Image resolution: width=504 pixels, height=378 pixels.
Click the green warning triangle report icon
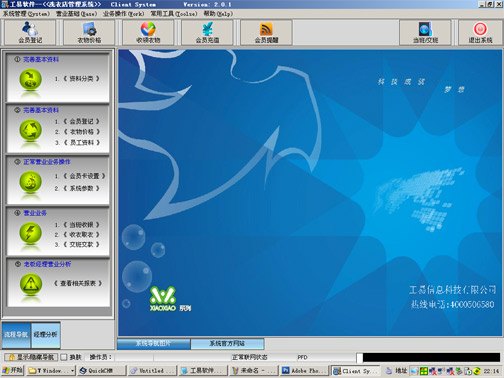30,284
